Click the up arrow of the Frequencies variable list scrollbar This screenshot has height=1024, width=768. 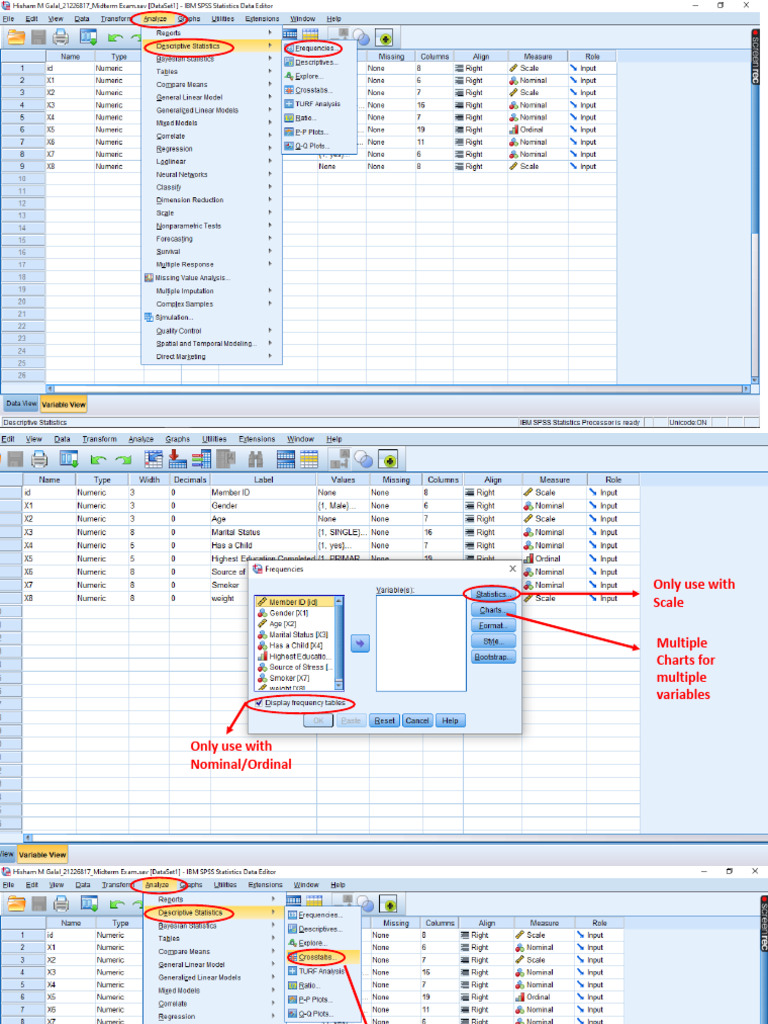[339, 601]
